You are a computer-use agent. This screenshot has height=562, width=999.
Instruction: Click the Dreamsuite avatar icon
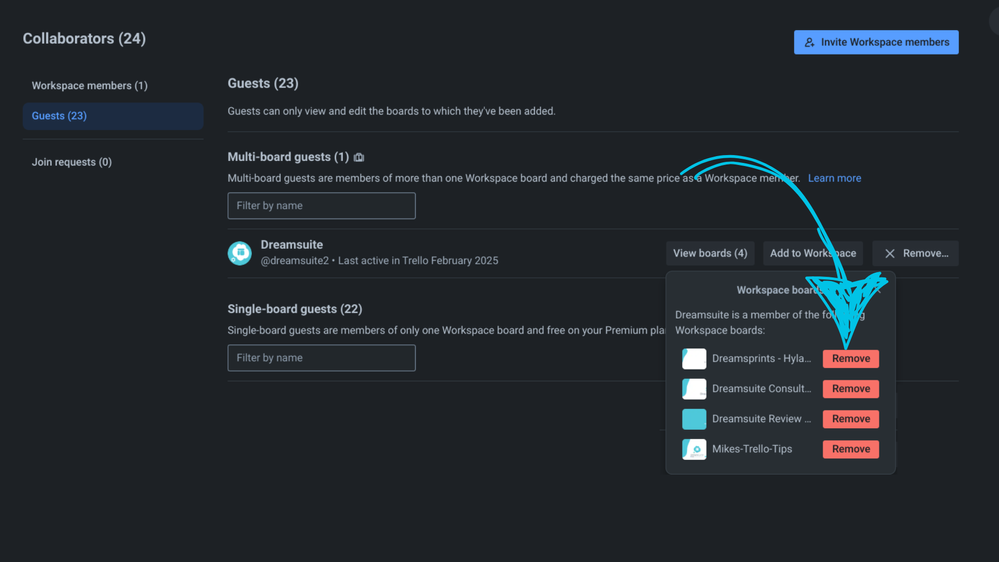[240, 253]
